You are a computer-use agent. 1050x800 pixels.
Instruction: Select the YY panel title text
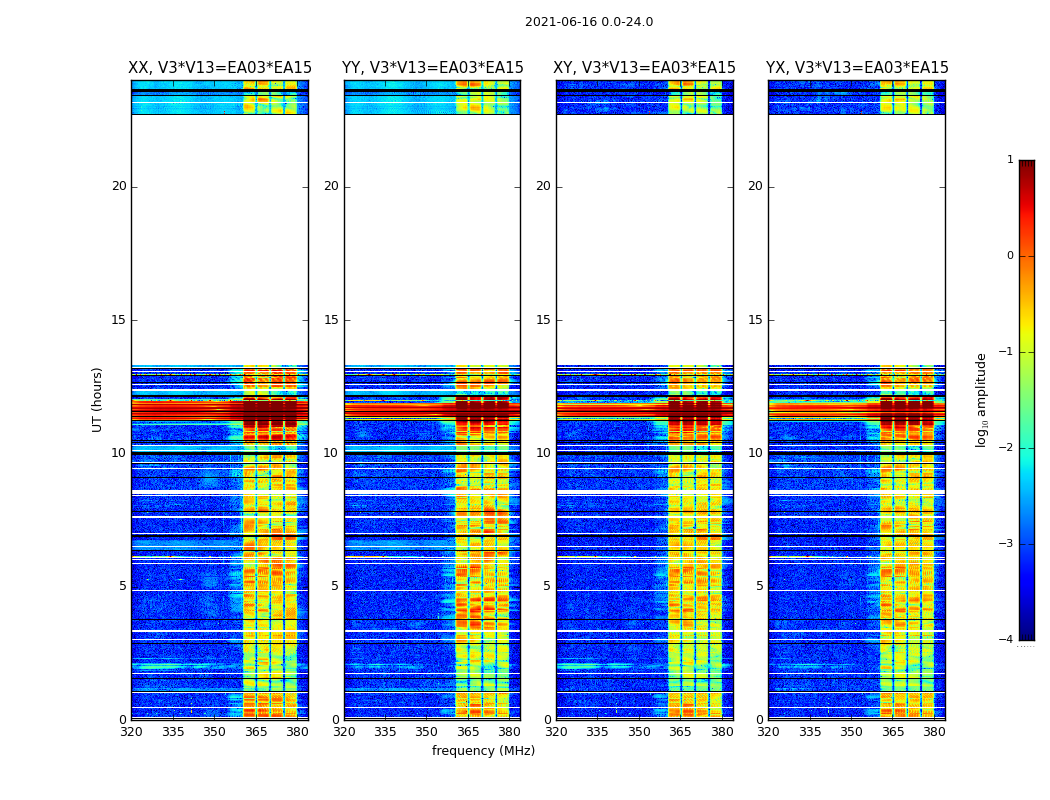tap(432, 68)
